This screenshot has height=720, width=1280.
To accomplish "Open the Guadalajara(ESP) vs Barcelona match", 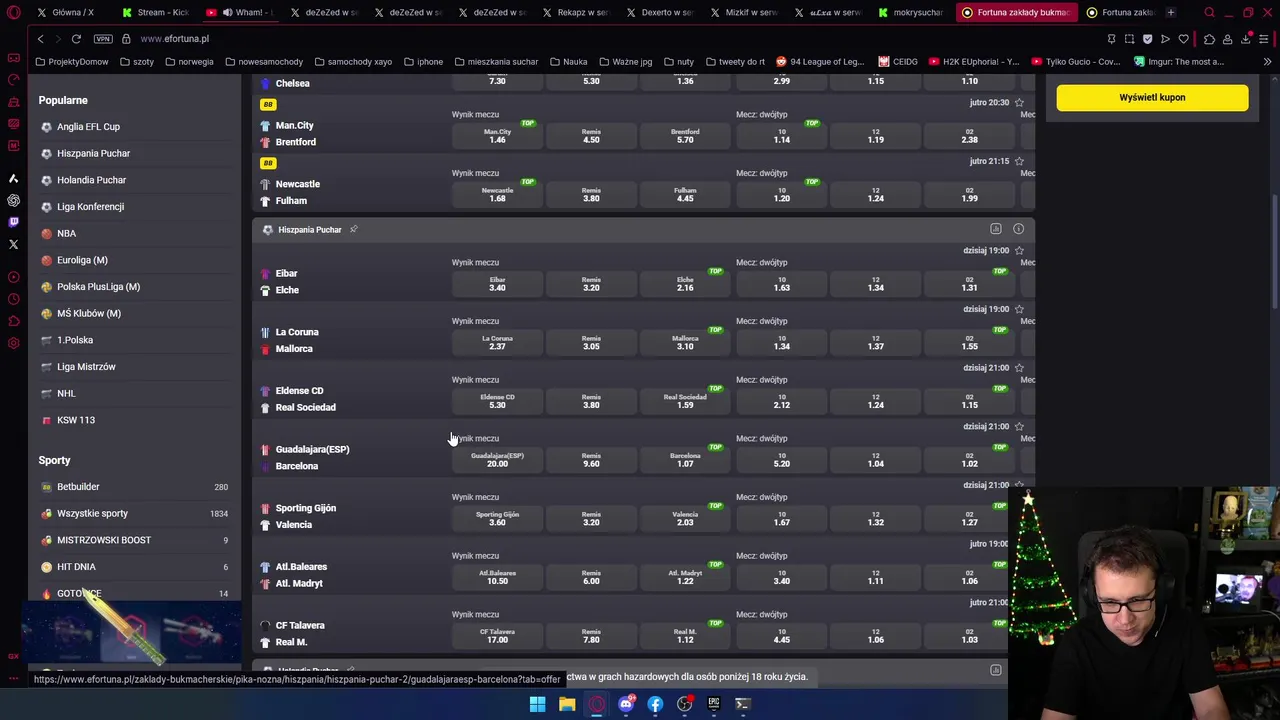I will [312, 458].
